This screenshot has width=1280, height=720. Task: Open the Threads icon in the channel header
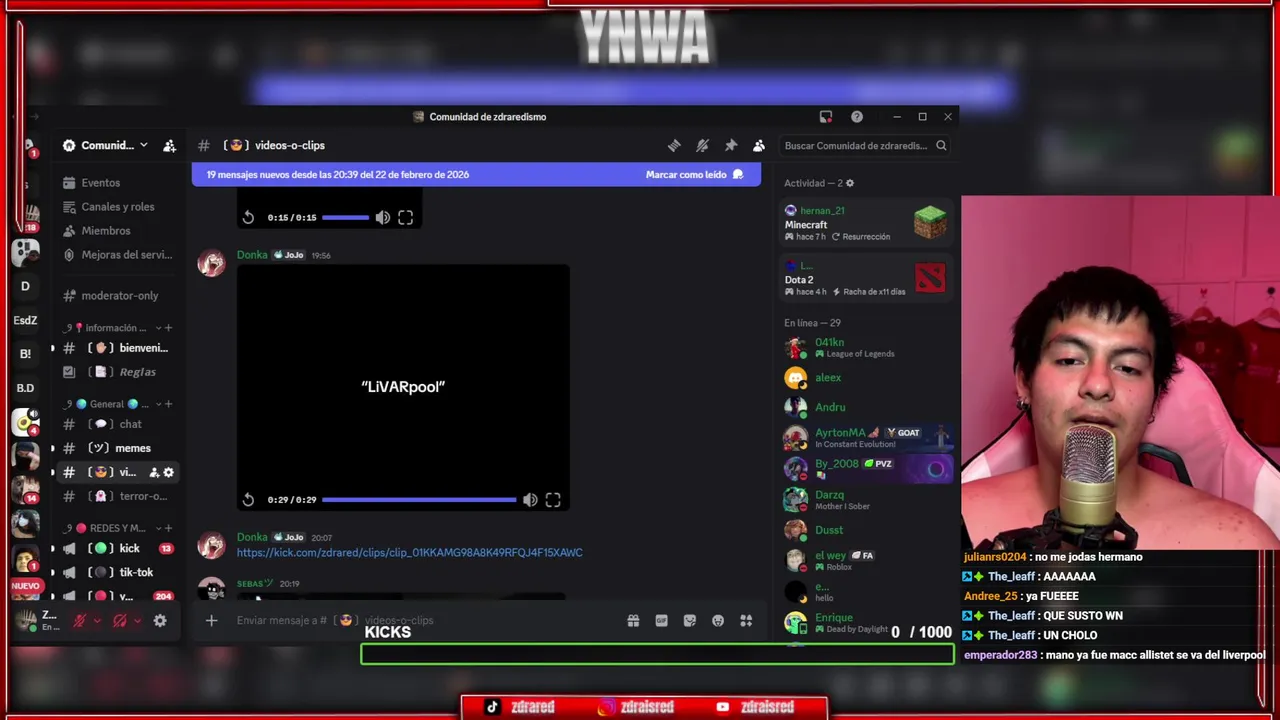(x=674, y=146)
